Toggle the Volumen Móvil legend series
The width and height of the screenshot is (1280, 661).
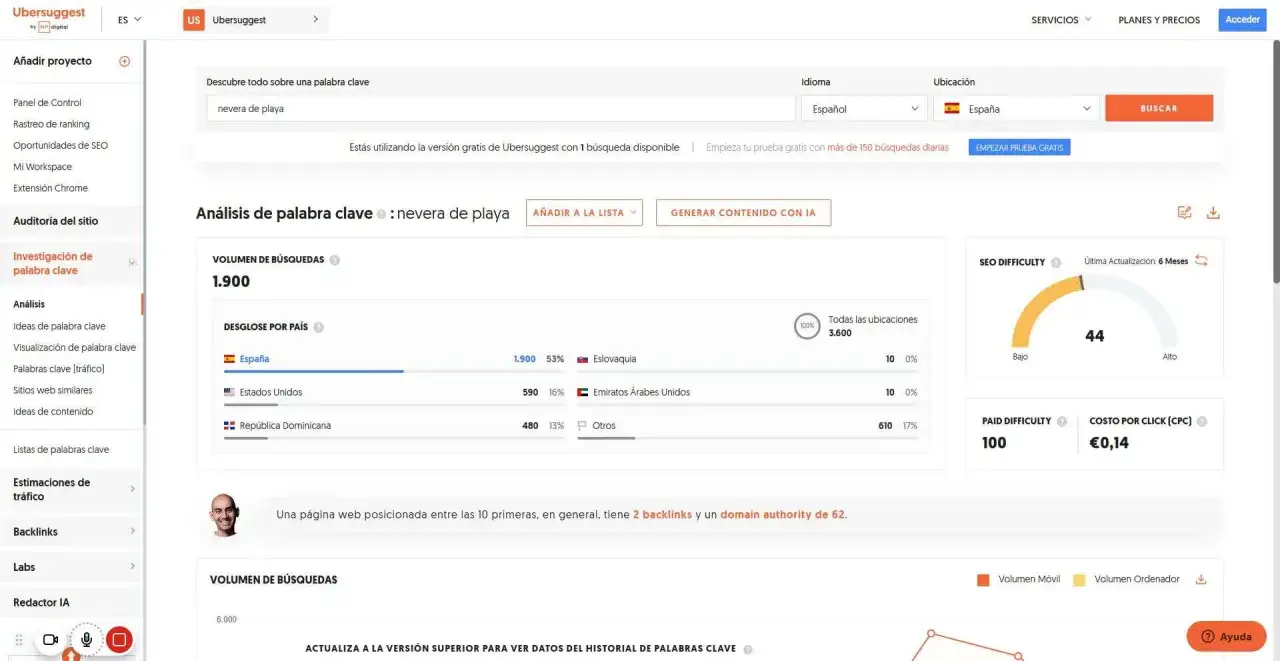[1018, 579]
